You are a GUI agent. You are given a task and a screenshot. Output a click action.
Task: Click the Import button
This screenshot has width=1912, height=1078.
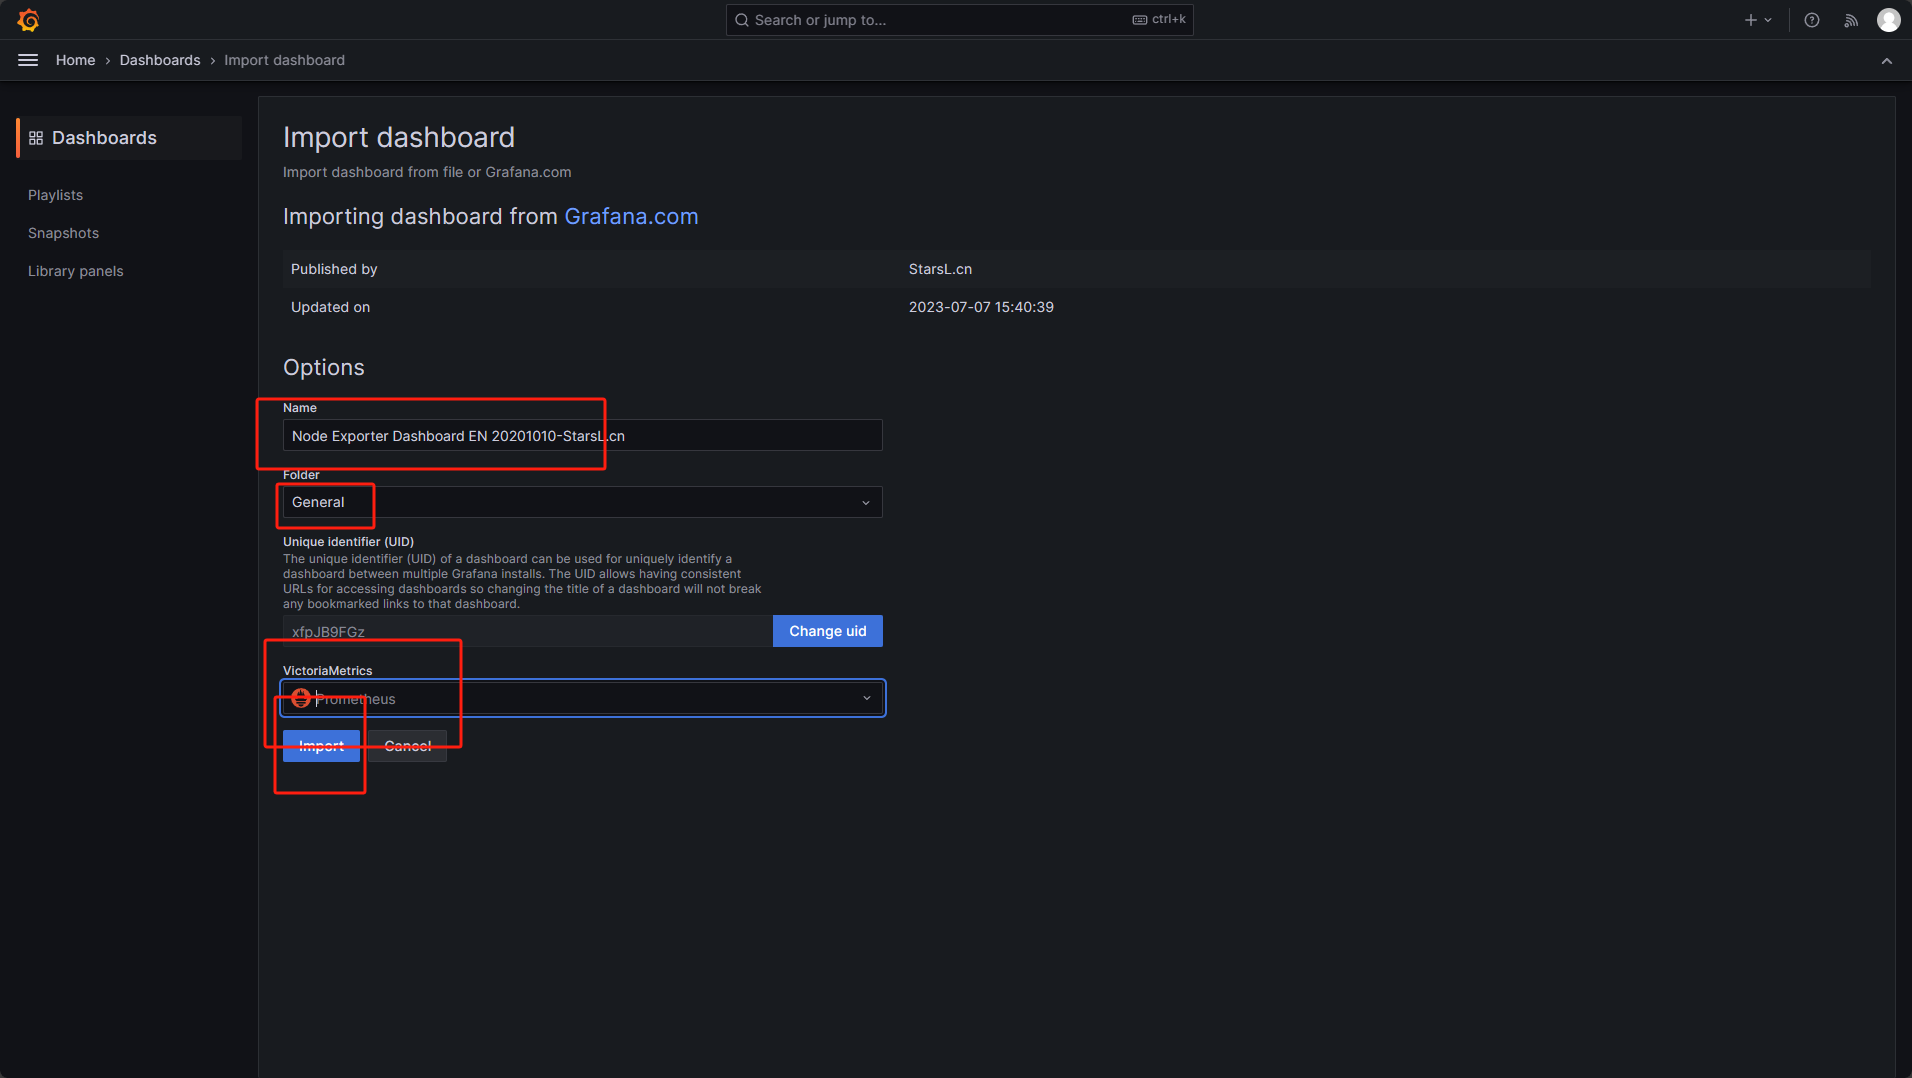(x=321, y=746)
